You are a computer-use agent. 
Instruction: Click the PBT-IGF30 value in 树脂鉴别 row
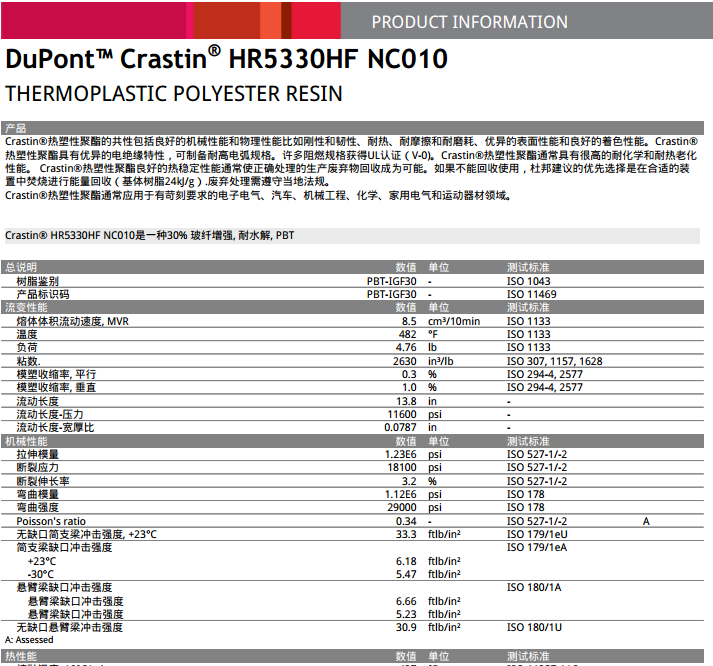click(392, 281)
